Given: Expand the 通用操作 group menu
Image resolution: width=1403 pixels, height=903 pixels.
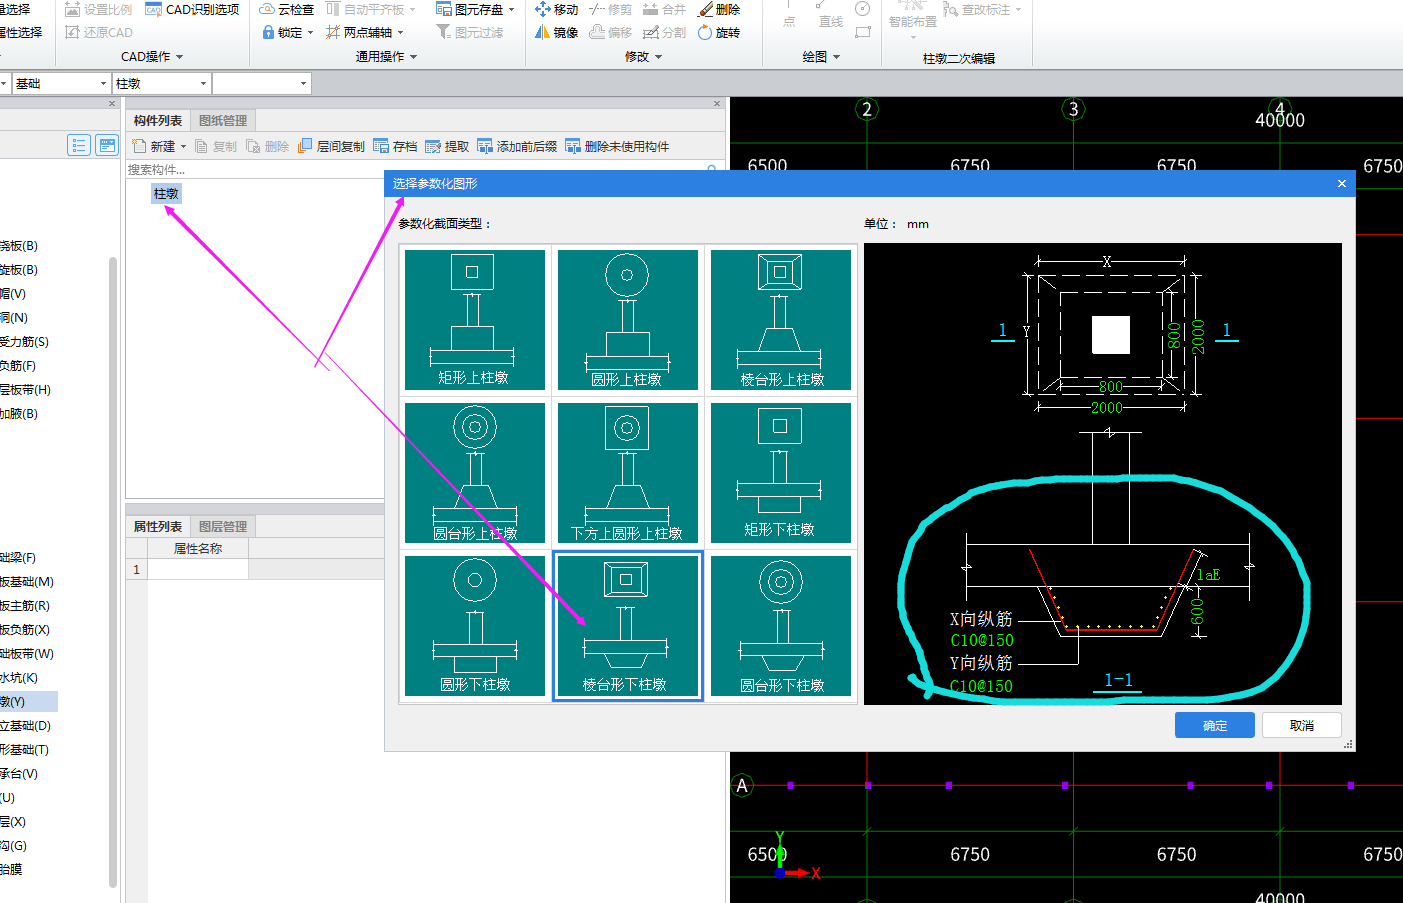Looking at the screenshot, I should click(x=386, y=57).
